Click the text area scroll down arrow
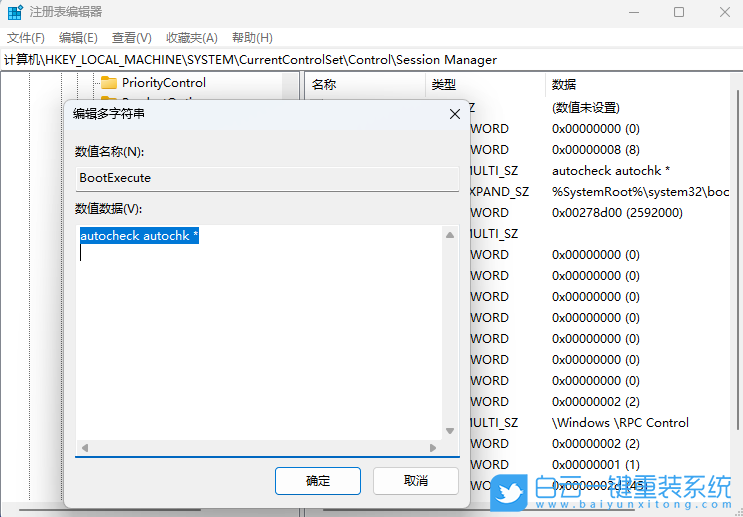This screenshot has height=517, width=743. (x=450, y=431)
